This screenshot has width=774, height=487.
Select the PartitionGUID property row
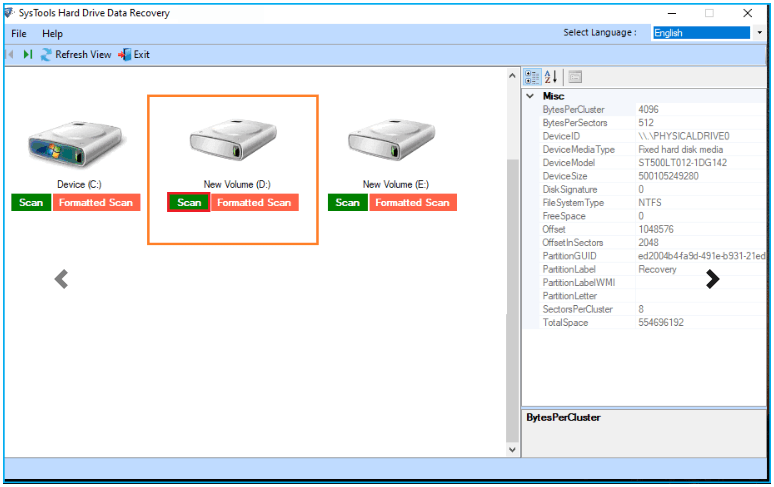[652, 256]
